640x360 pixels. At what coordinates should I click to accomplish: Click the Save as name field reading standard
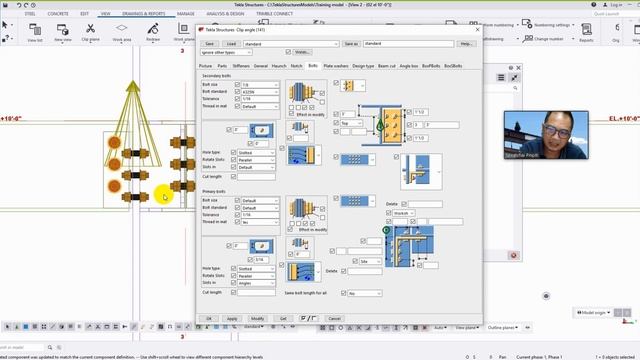[408, 43]
